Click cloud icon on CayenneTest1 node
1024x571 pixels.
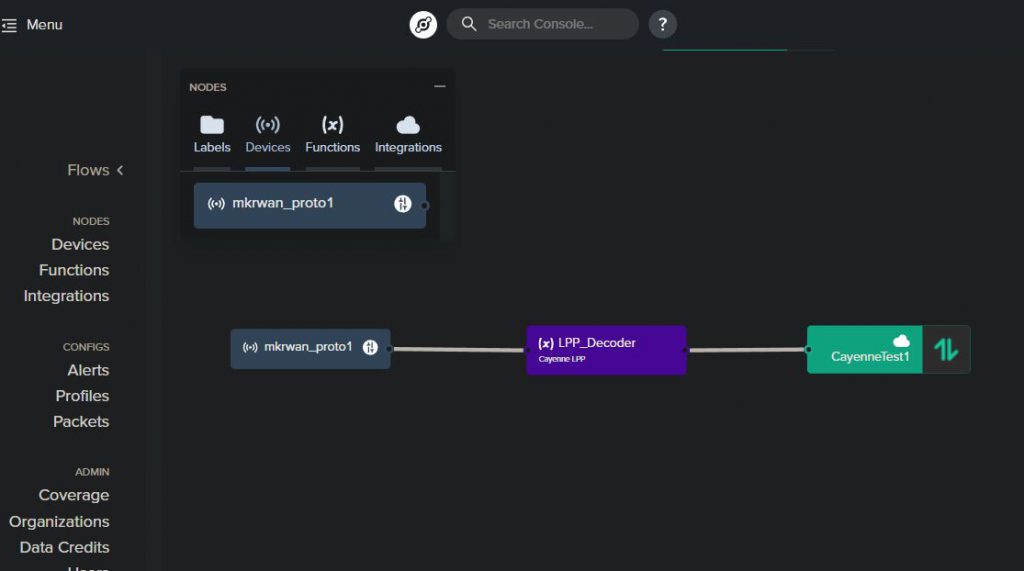[901, 340]
